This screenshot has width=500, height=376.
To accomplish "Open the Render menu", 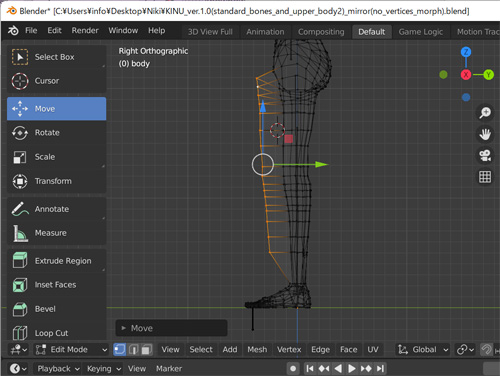I will tap(85, 31).
